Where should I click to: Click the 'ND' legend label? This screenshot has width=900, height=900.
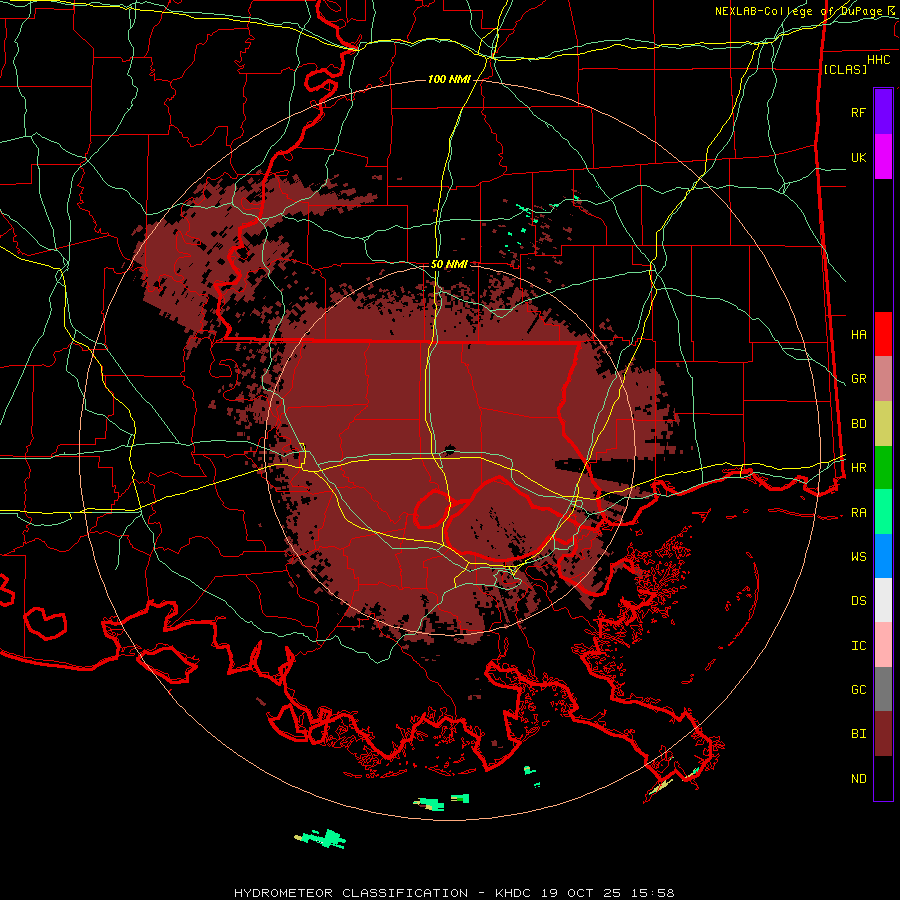[x=858, y=779]
